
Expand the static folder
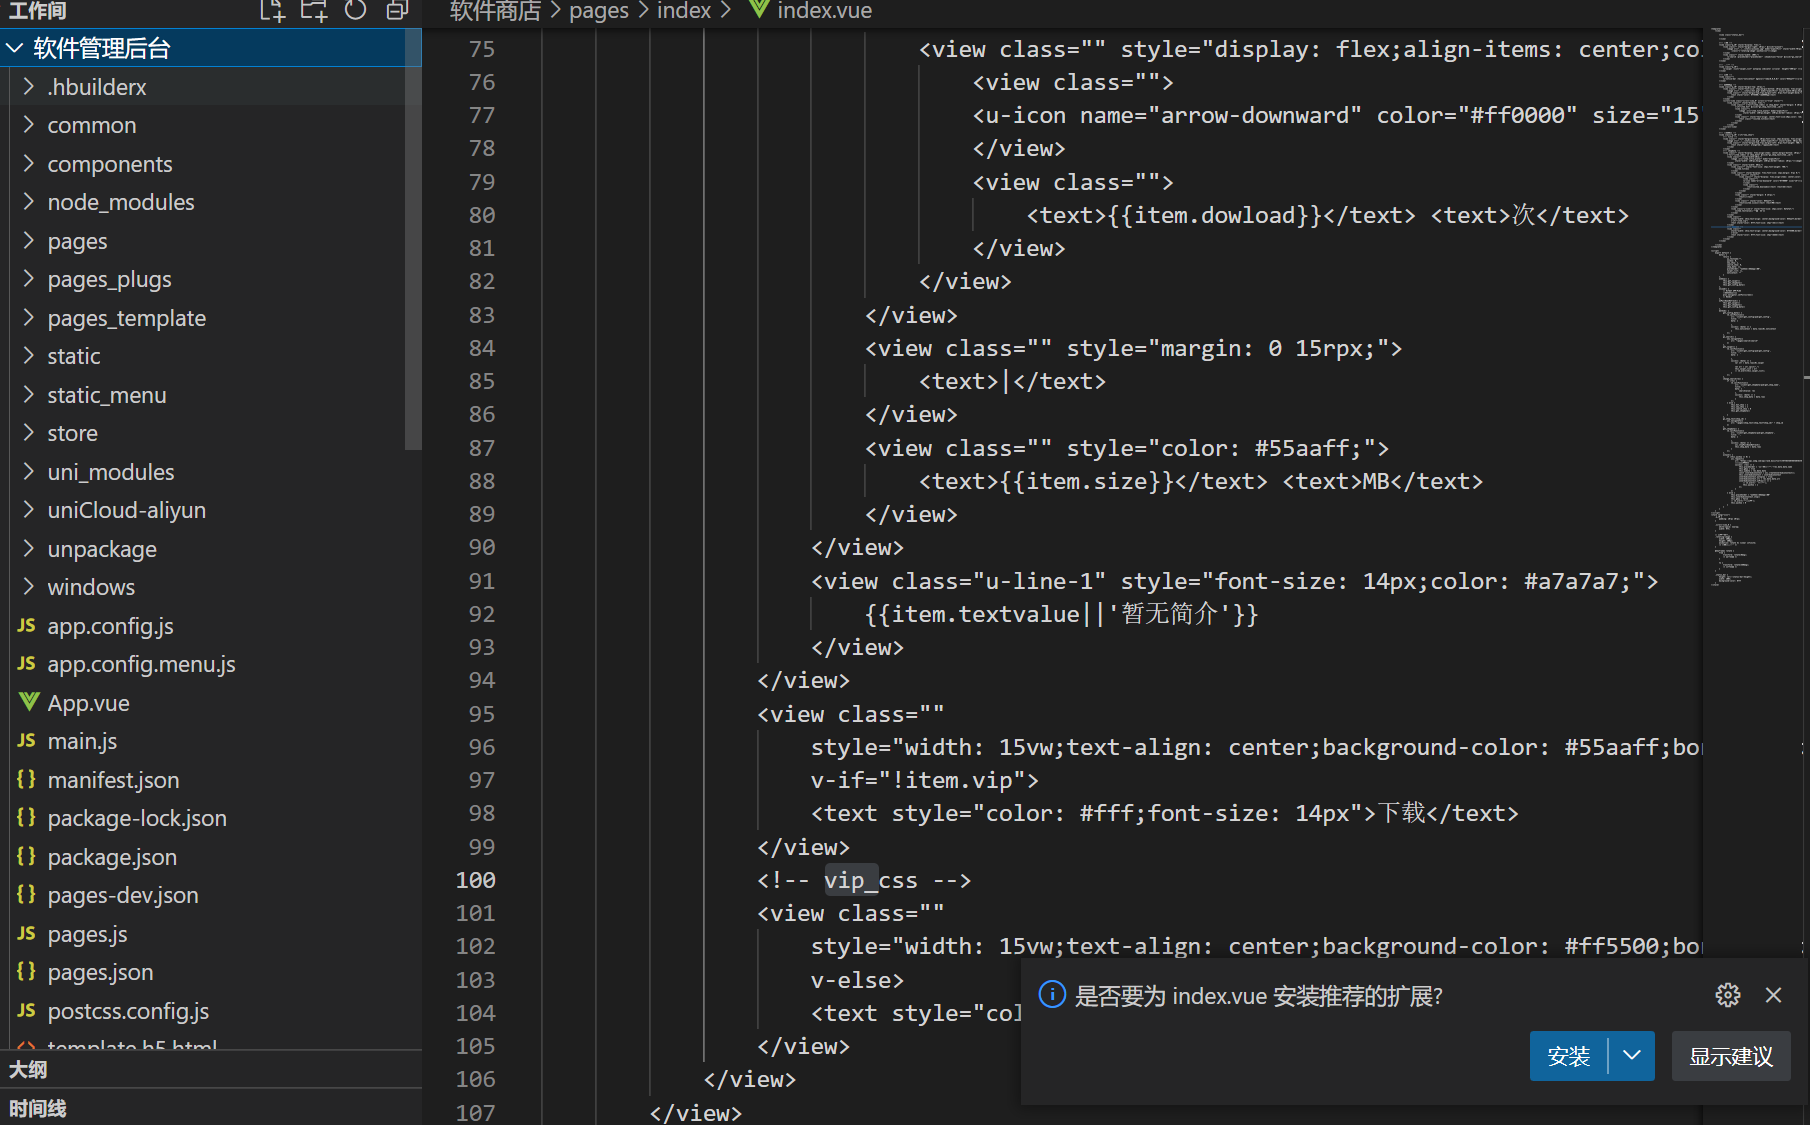(x=28, y=356)
